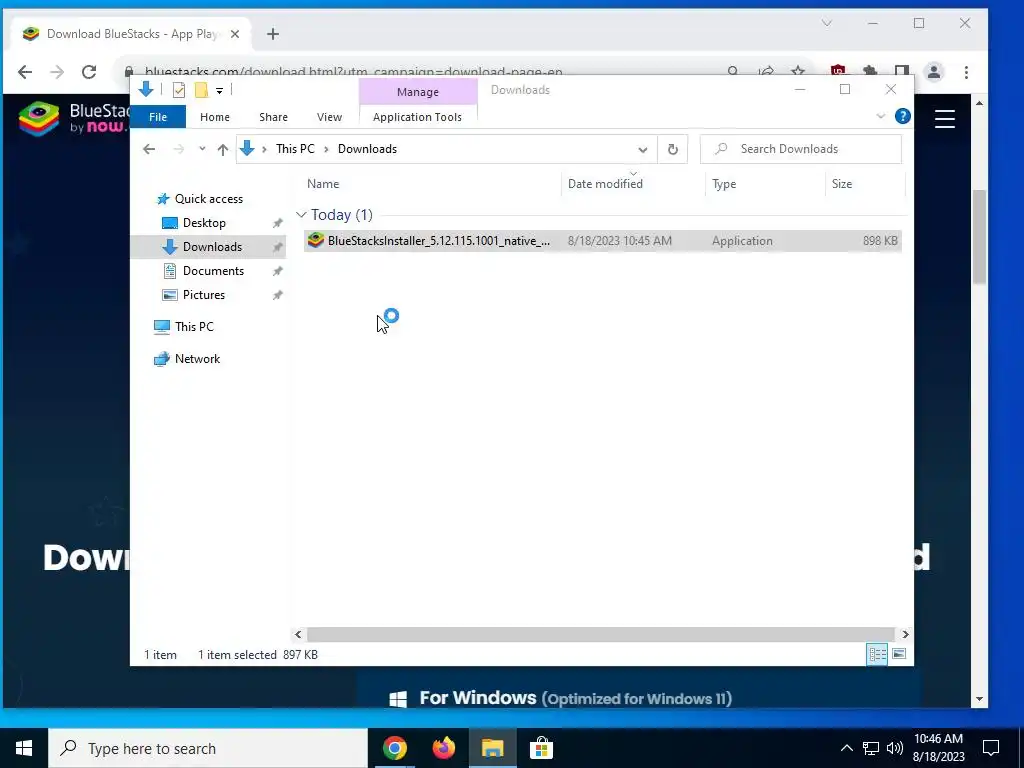The width and height of the screenshot is (1024, 768).
Task: Open Firefox from the taskbar
Action: (x=443, y=748)
